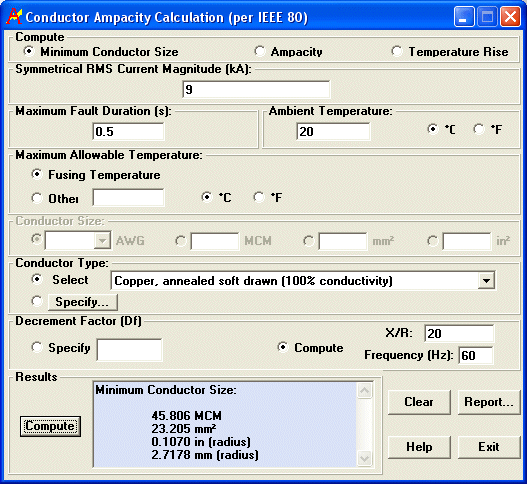The height and width of the screenshot is (484, 527).
Task: Click the Specify... conductor type button
Action: [x=83, y=302]
